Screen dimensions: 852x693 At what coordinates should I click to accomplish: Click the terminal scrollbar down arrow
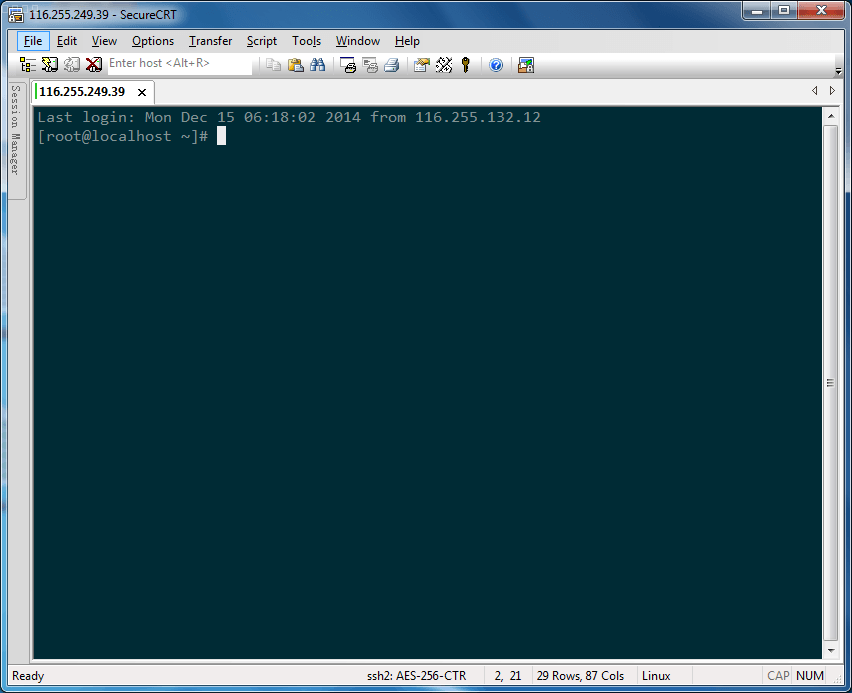coord(830,650)
